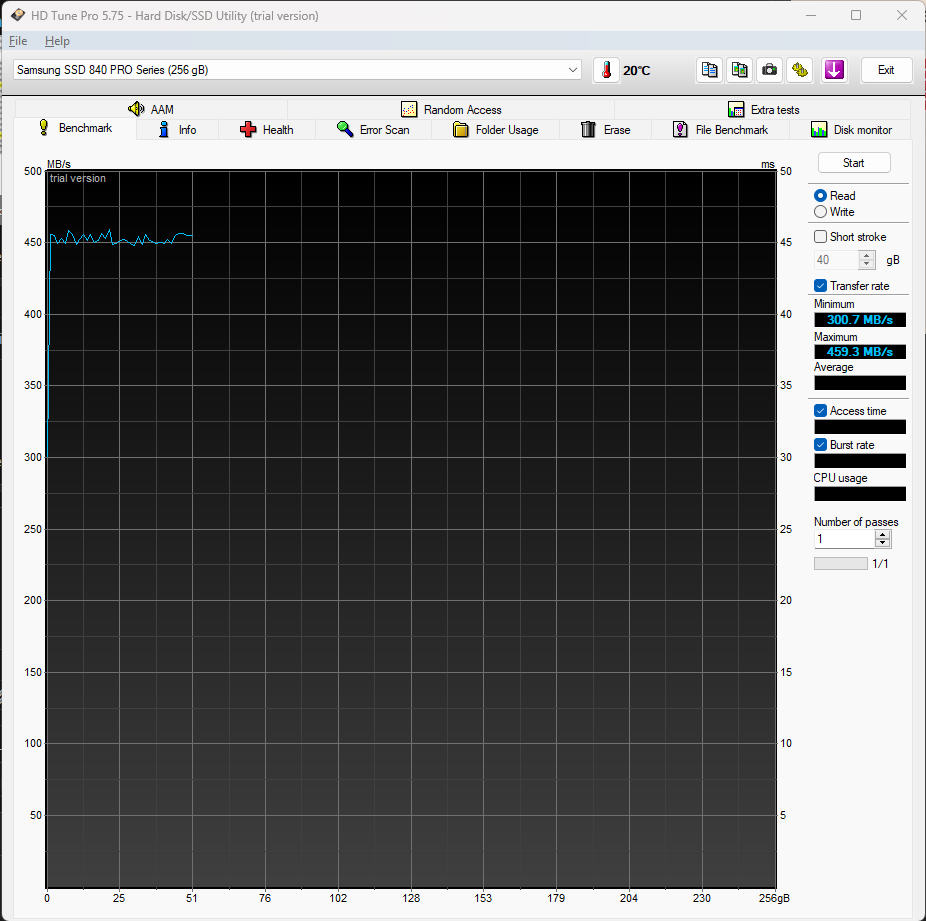Select the Write radio button
This screenshot has height=921, width=926.
coord(820,211)
